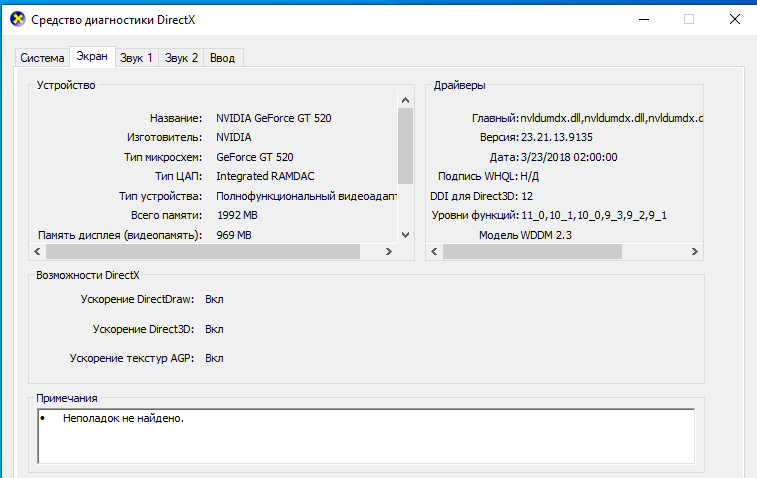757x478 pixels.
Task: Click the Устройство vertical scrollbar thumb
Action: point(406,146)
